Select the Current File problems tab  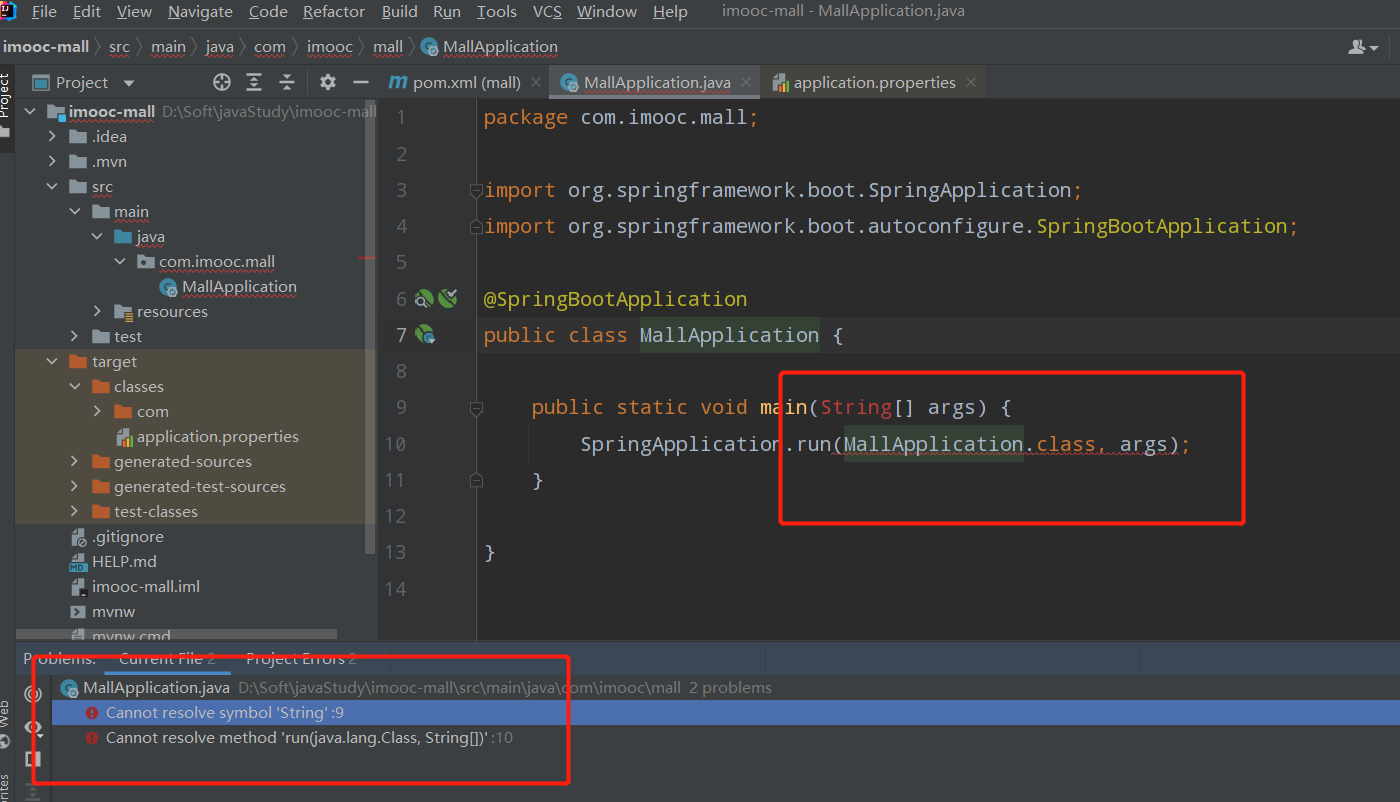pos(167,658)
